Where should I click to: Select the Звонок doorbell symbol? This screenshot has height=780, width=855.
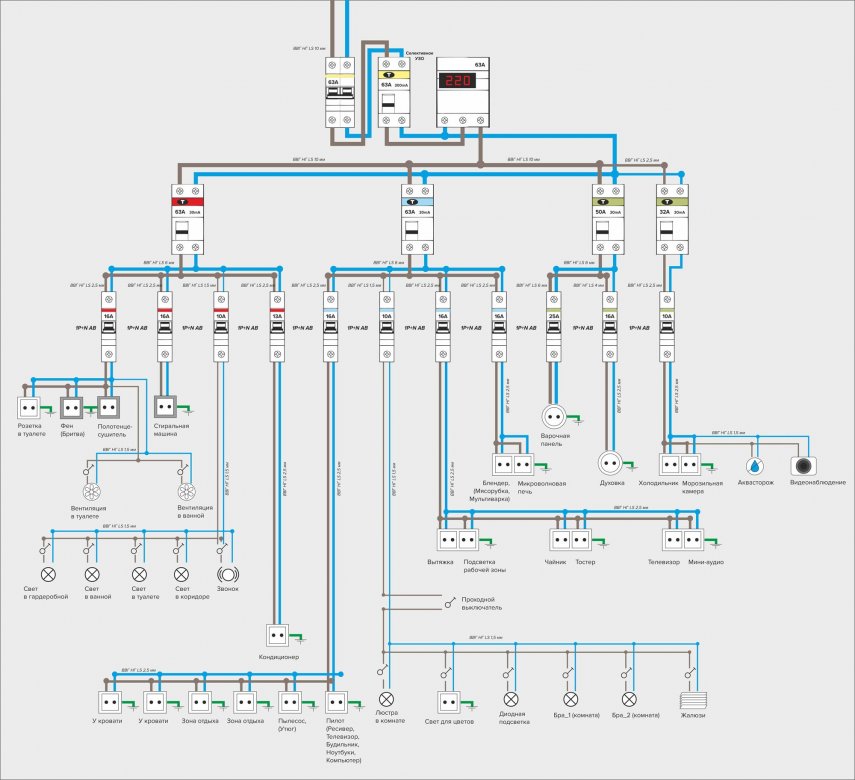(228, 575)
